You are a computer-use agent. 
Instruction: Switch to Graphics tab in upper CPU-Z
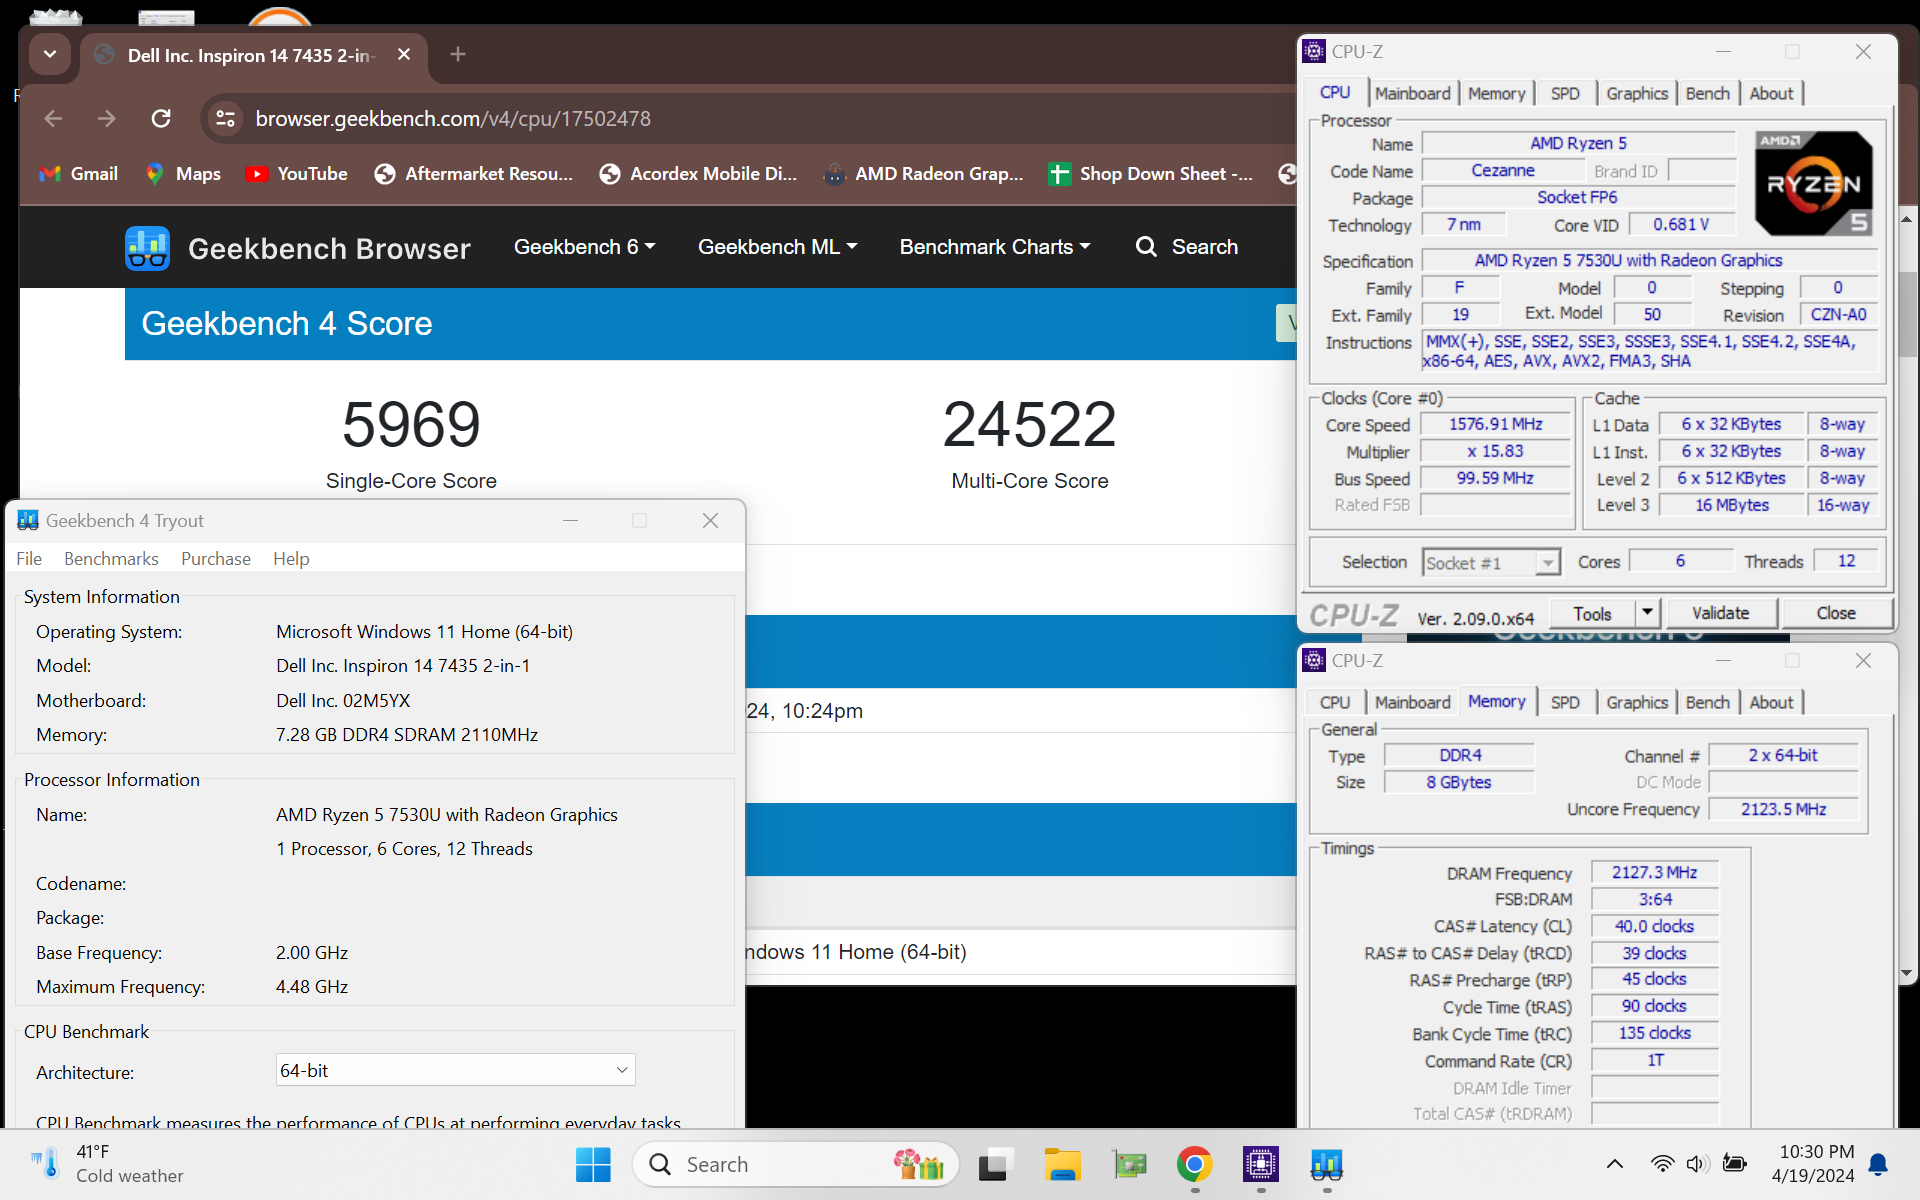click(1637, 93)
